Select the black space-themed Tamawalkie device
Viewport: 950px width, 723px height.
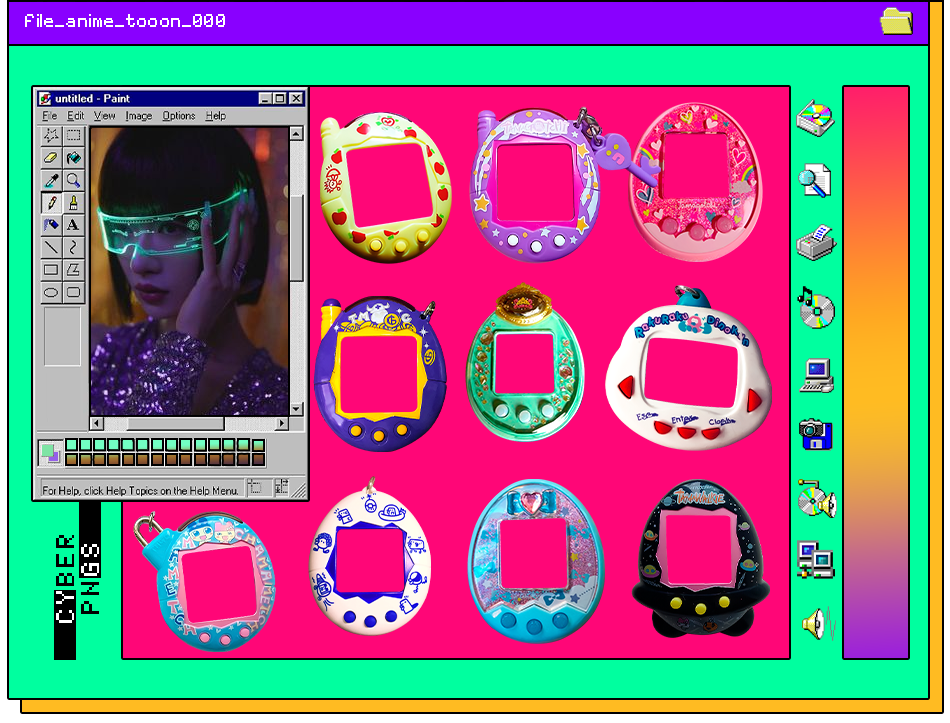click(x=701, y=558)
